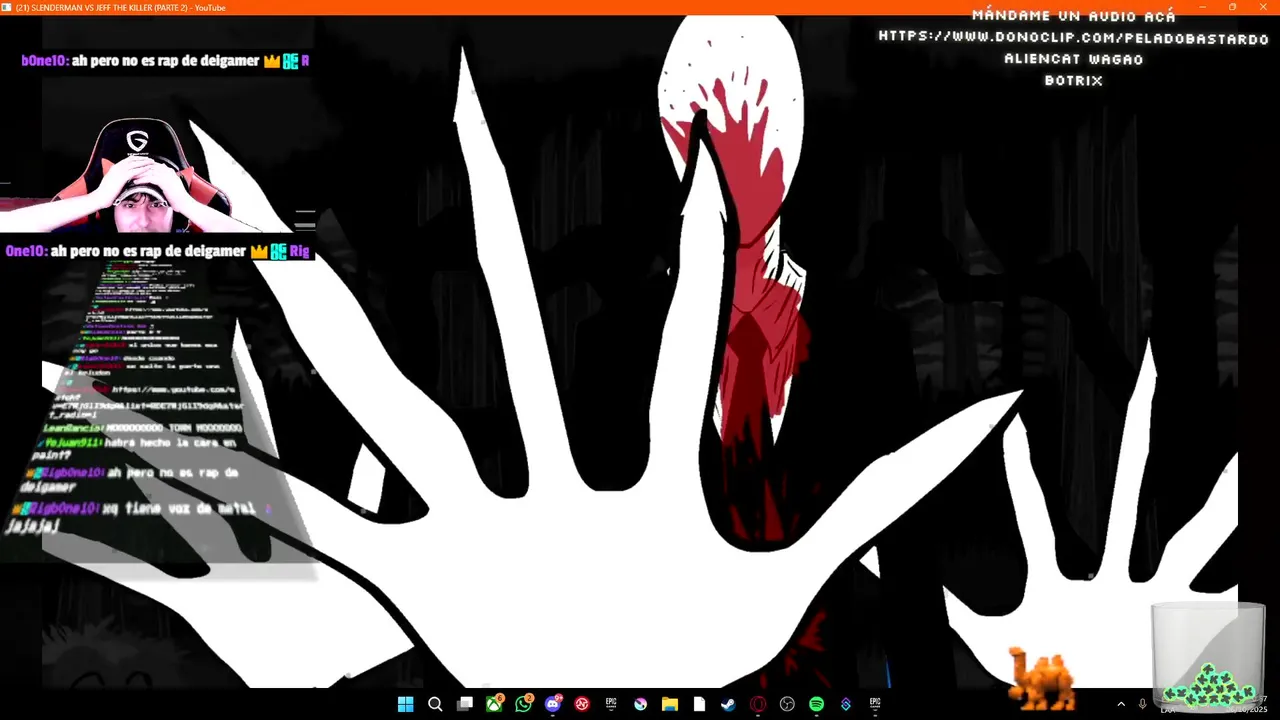Maximize or restore the browser window
Image resolution: width=1280 pixels, height=720 pixels.
pos(1233,7)
